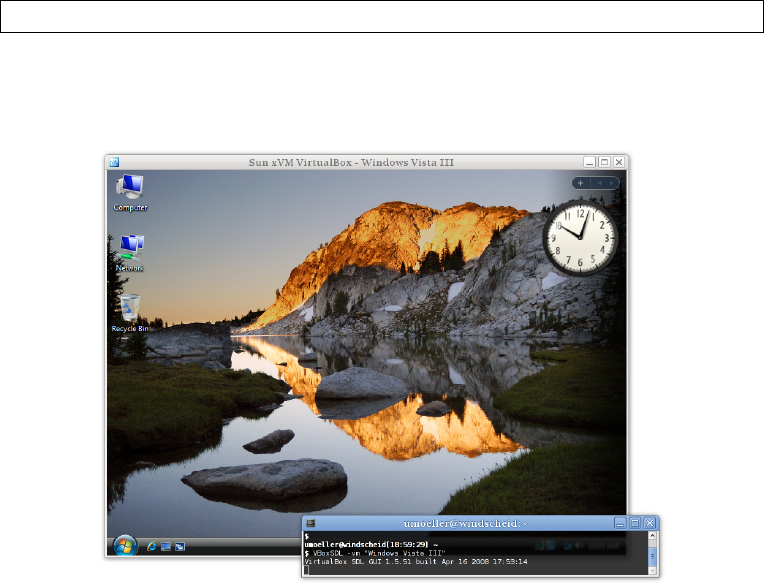Viewport: 764px width, 584px height.
Task: Click the sidebar previous gadgets arrow
Action: 600,183
